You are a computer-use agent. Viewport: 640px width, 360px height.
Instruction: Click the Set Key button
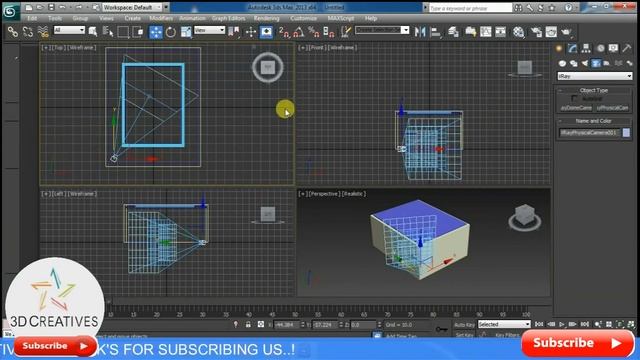[x=464, y=335]
